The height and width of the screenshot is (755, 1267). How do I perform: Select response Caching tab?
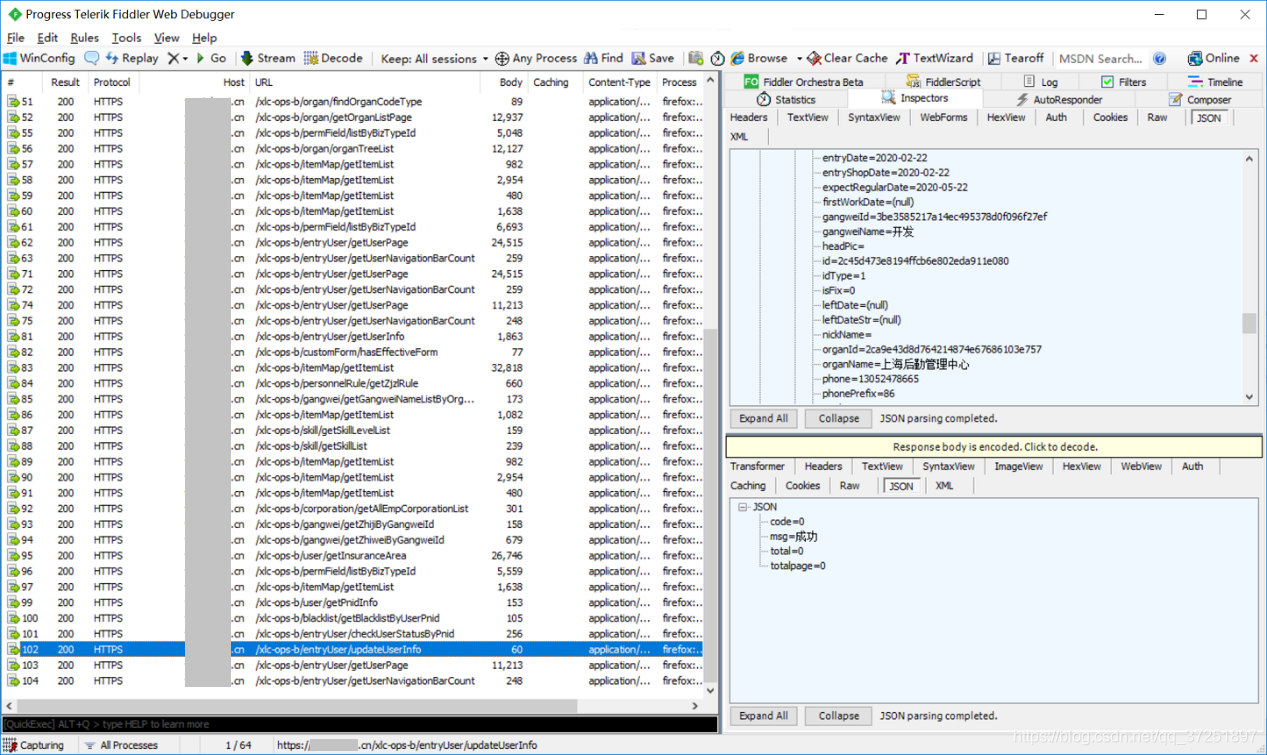point(748,485)
